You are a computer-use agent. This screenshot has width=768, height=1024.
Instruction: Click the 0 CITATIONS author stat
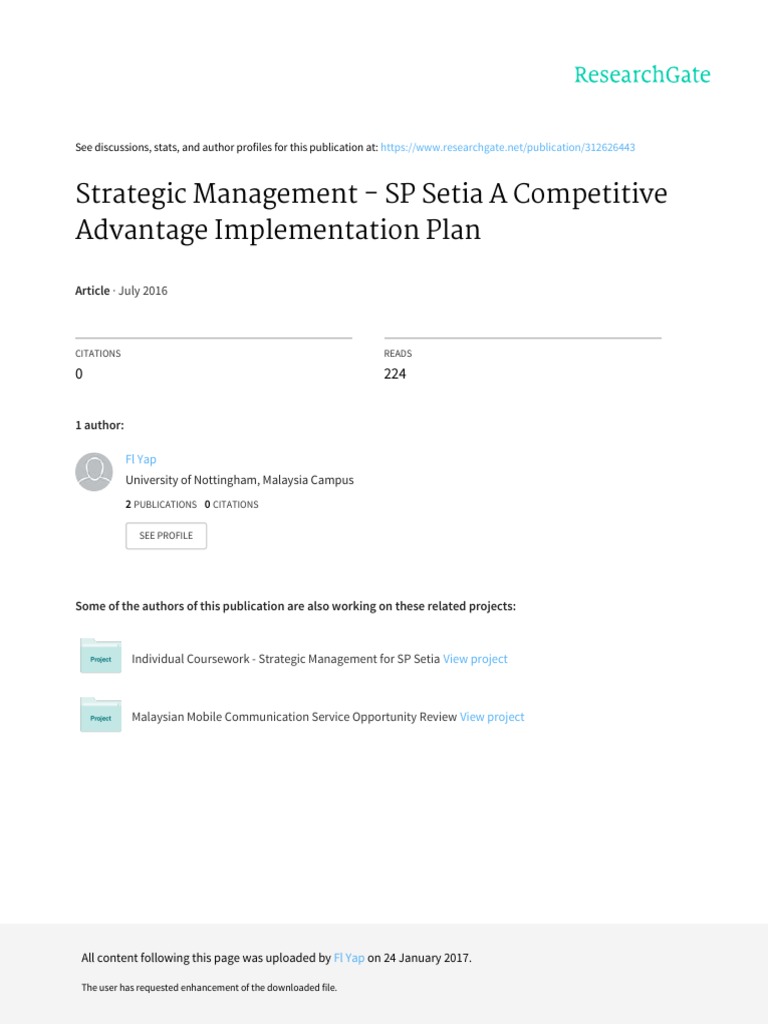point(231,505)
